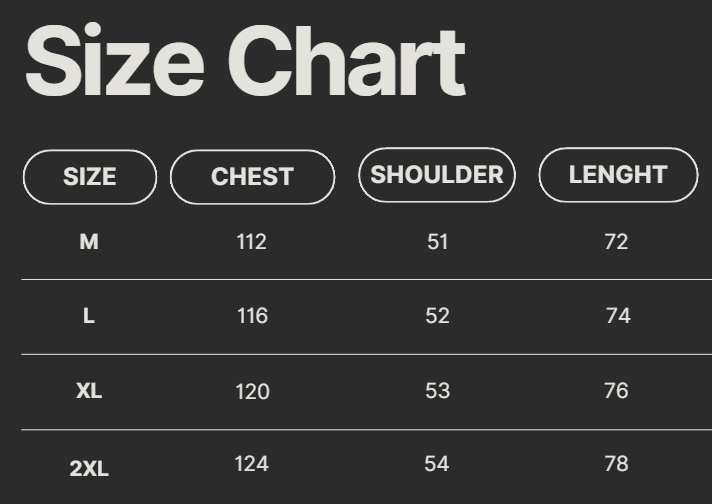Select the 2XL size row label
The width and height of the screenshot is (712, 504).
pyautogui.click(x=89, y=467)
